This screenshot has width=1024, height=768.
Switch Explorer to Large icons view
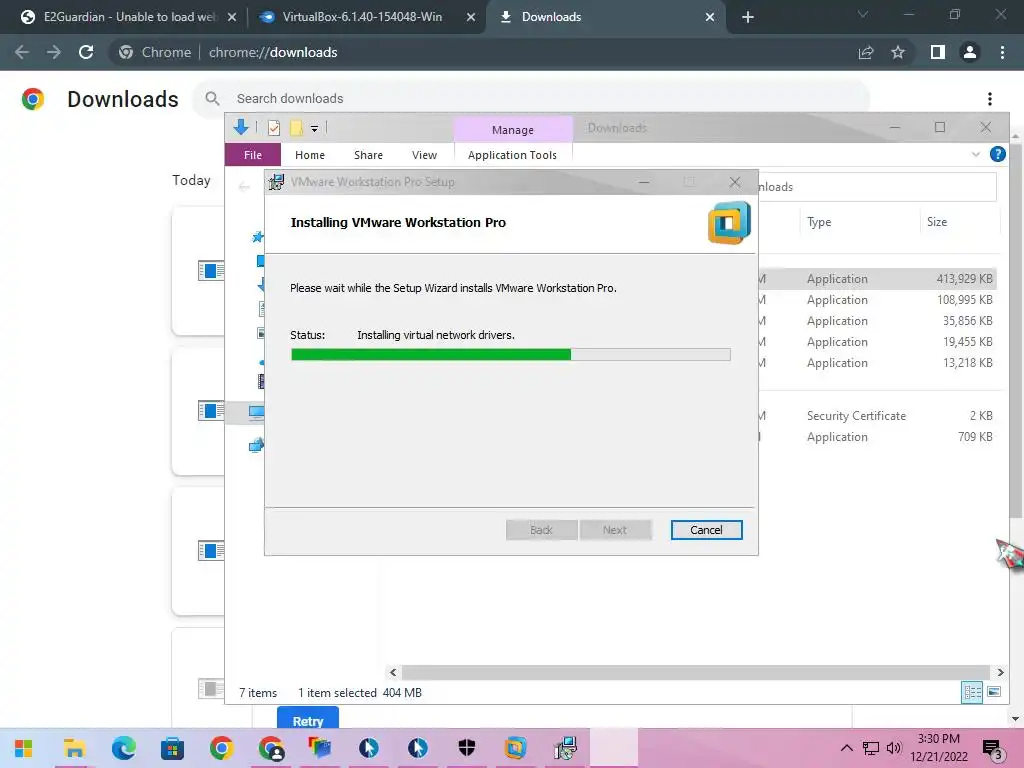994,692
